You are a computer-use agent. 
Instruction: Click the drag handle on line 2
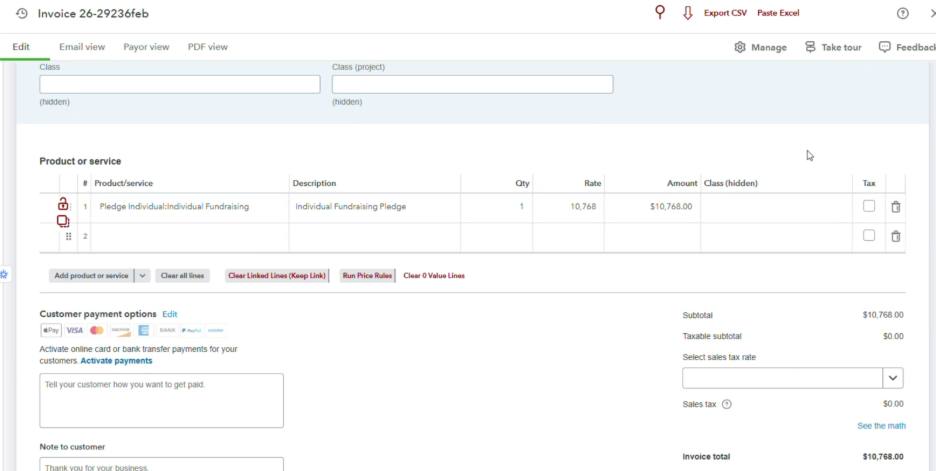click(x=68, y=236)
